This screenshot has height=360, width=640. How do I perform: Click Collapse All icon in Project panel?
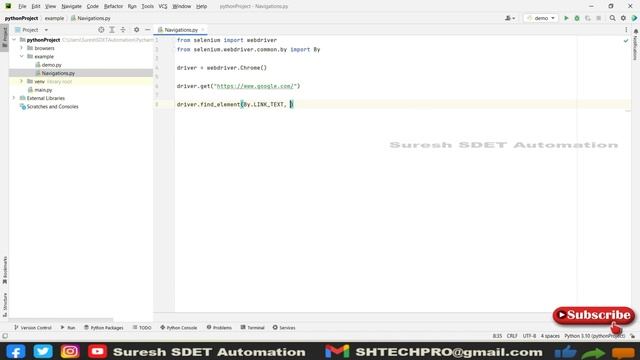coord(123,30)
